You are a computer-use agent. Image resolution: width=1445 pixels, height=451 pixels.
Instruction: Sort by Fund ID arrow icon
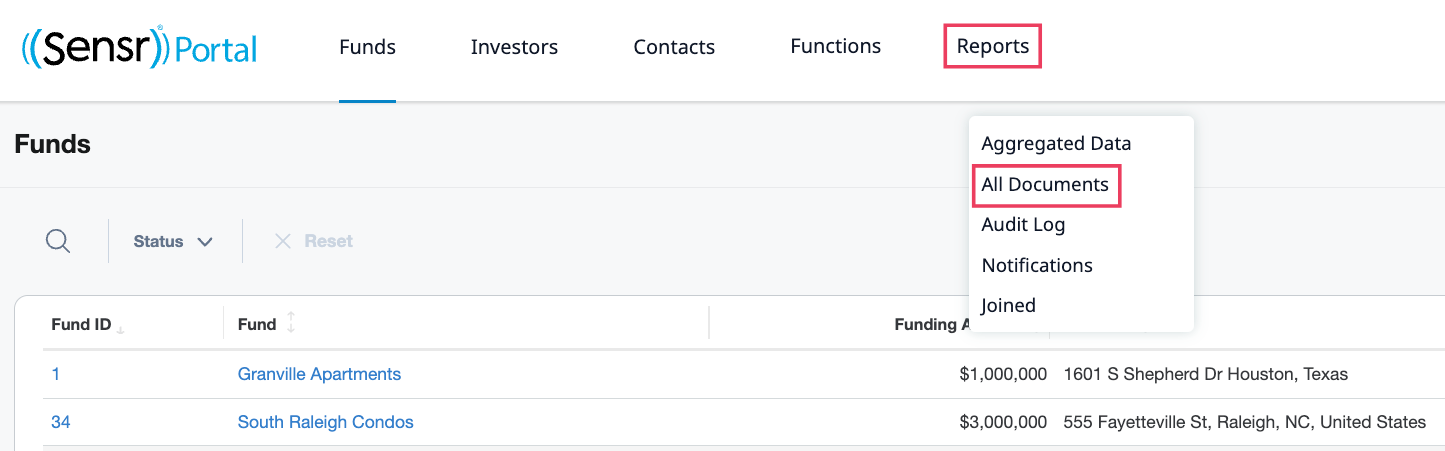(120, 328)
